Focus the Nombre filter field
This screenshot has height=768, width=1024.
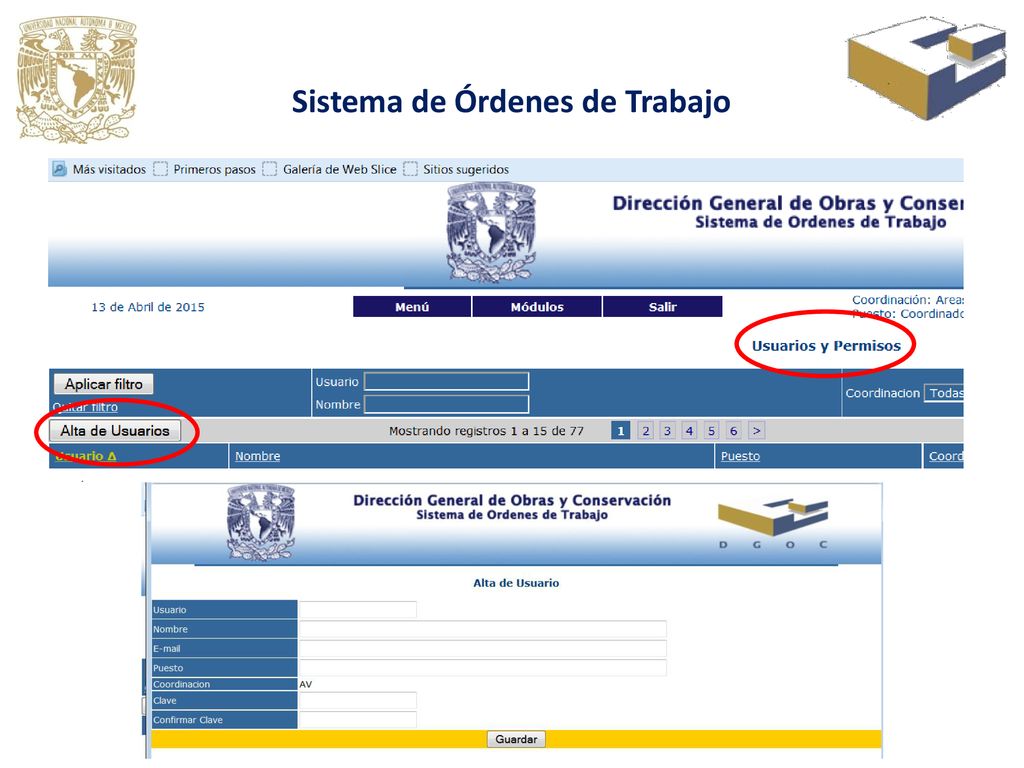(447, 405)
